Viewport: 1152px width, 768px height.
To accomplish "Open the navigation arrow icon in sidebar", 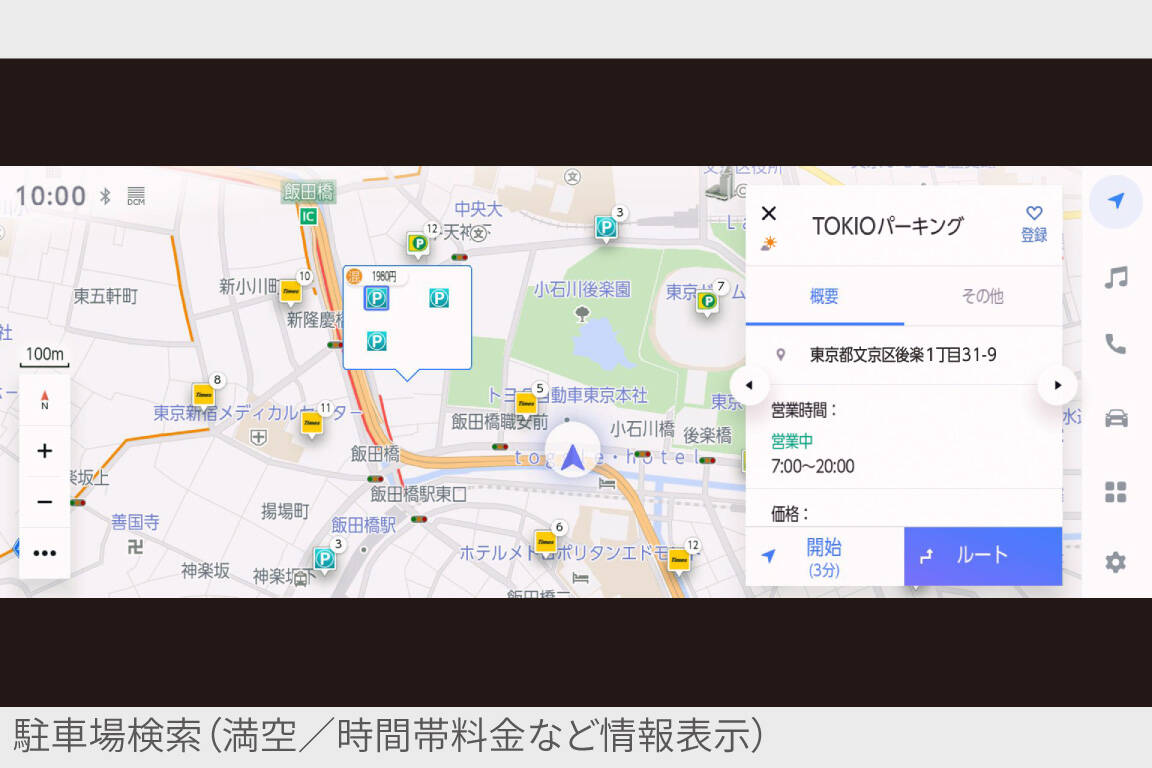I will [1116, 201].
